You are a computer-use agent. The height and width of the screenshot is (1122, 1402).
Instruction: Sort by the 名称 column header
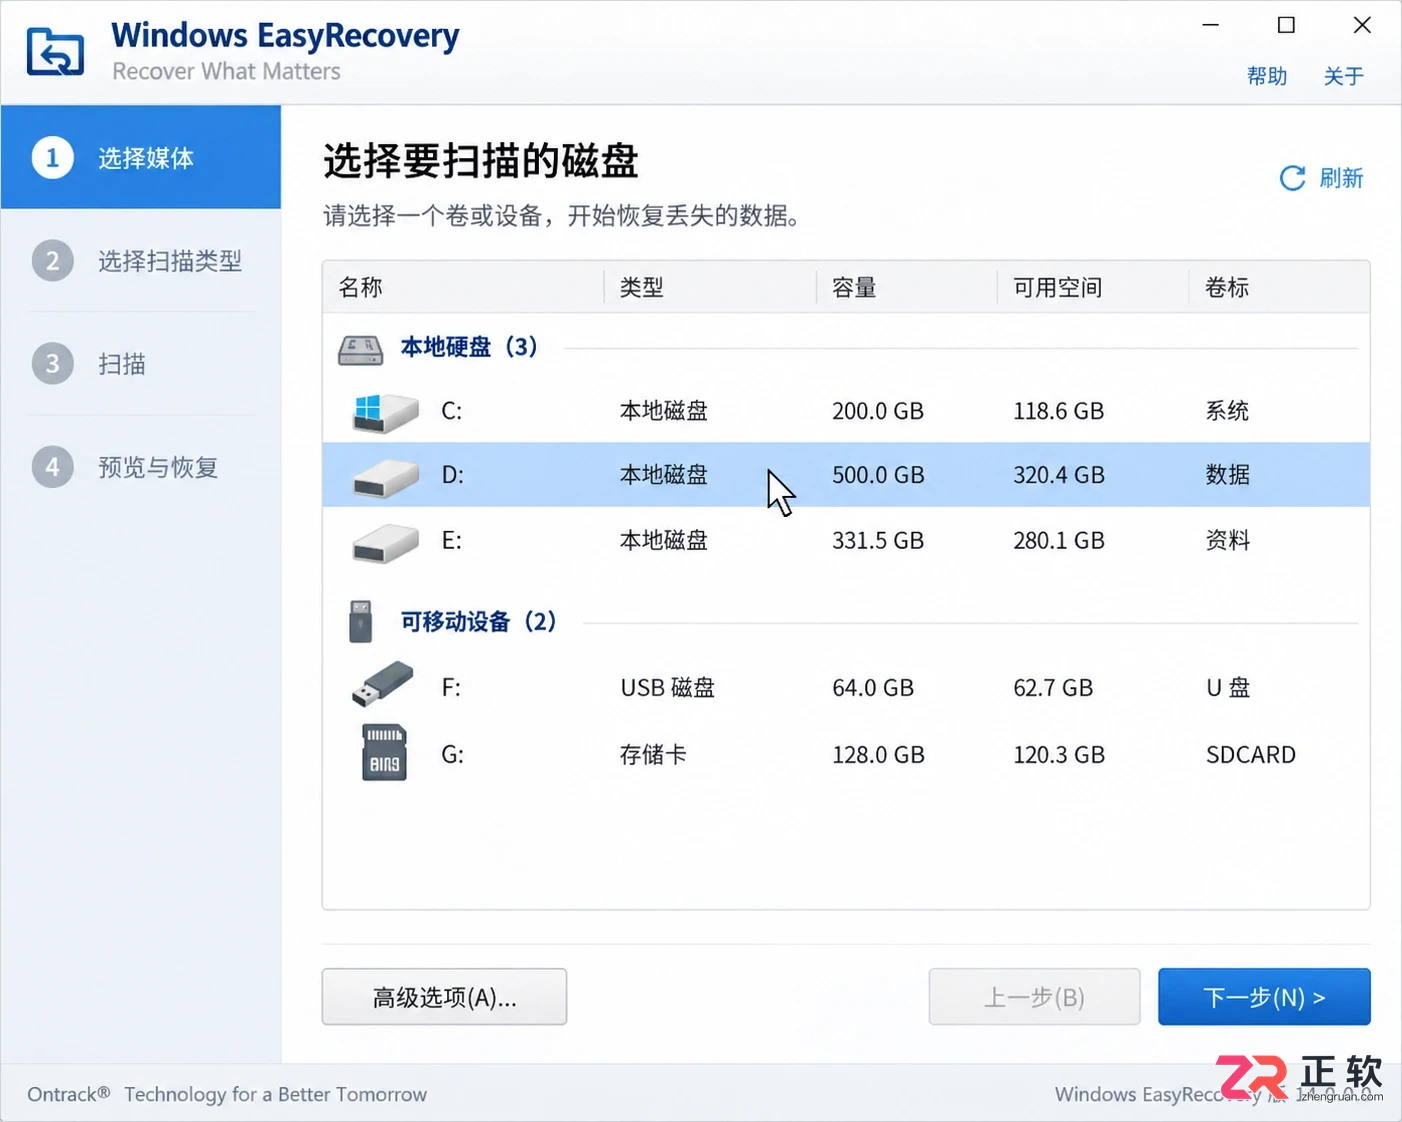[464, 287]
